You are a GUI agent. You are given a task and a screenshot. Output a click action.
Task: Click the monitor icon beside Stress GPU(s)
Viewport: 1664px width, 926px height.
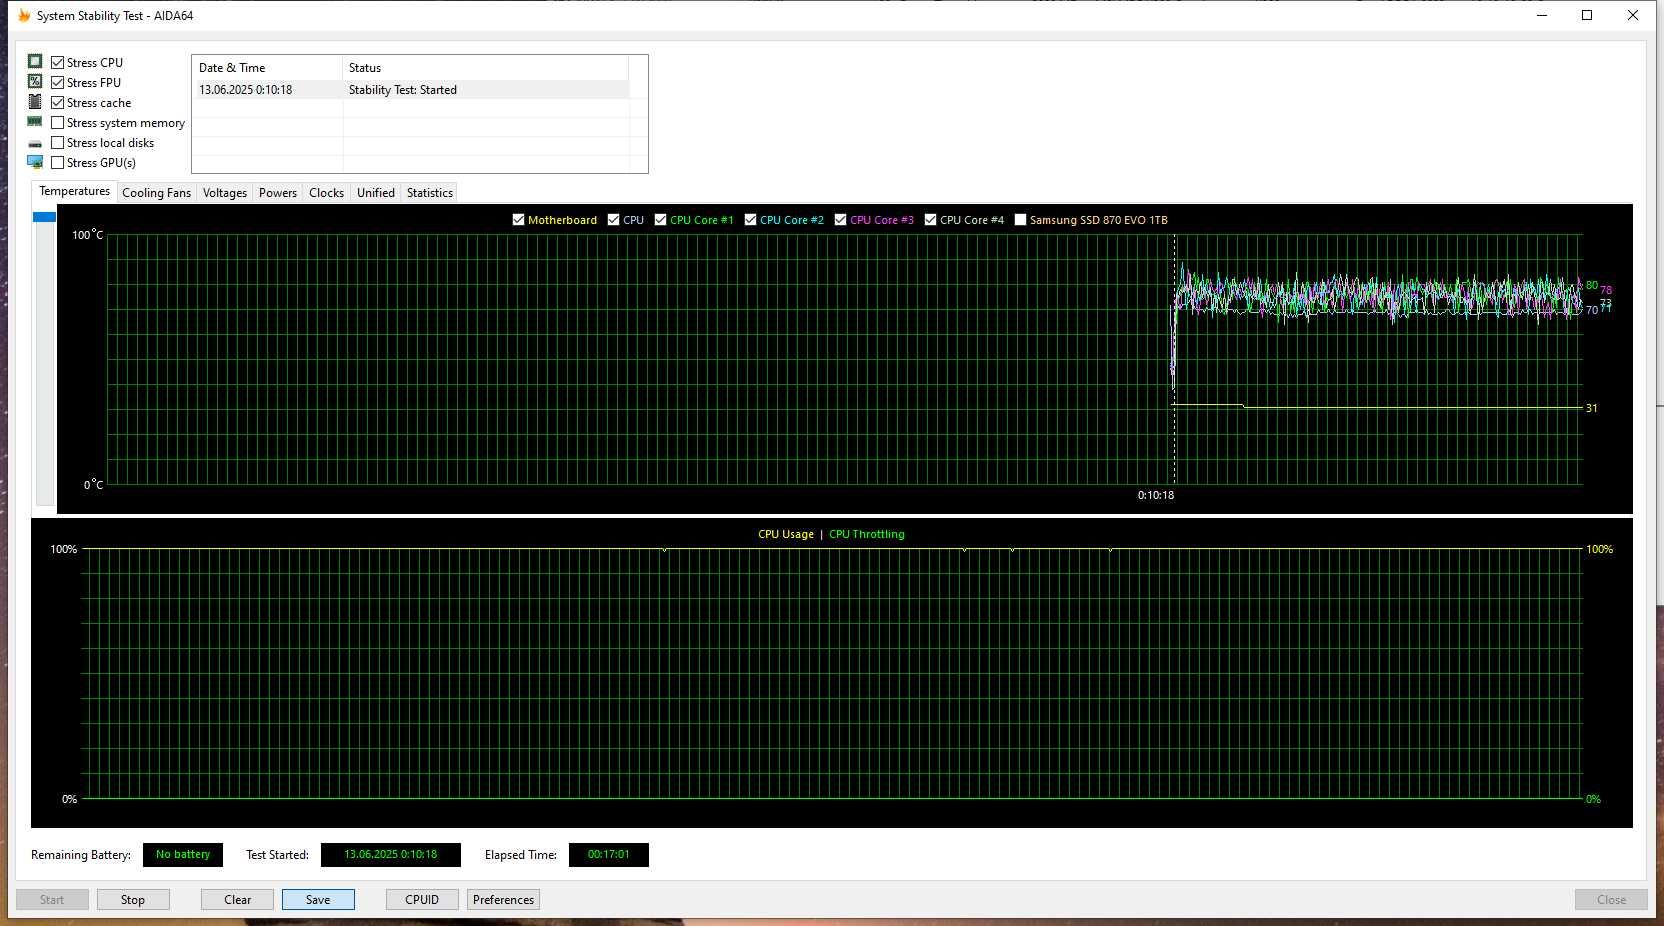click(x=35, y=162)
